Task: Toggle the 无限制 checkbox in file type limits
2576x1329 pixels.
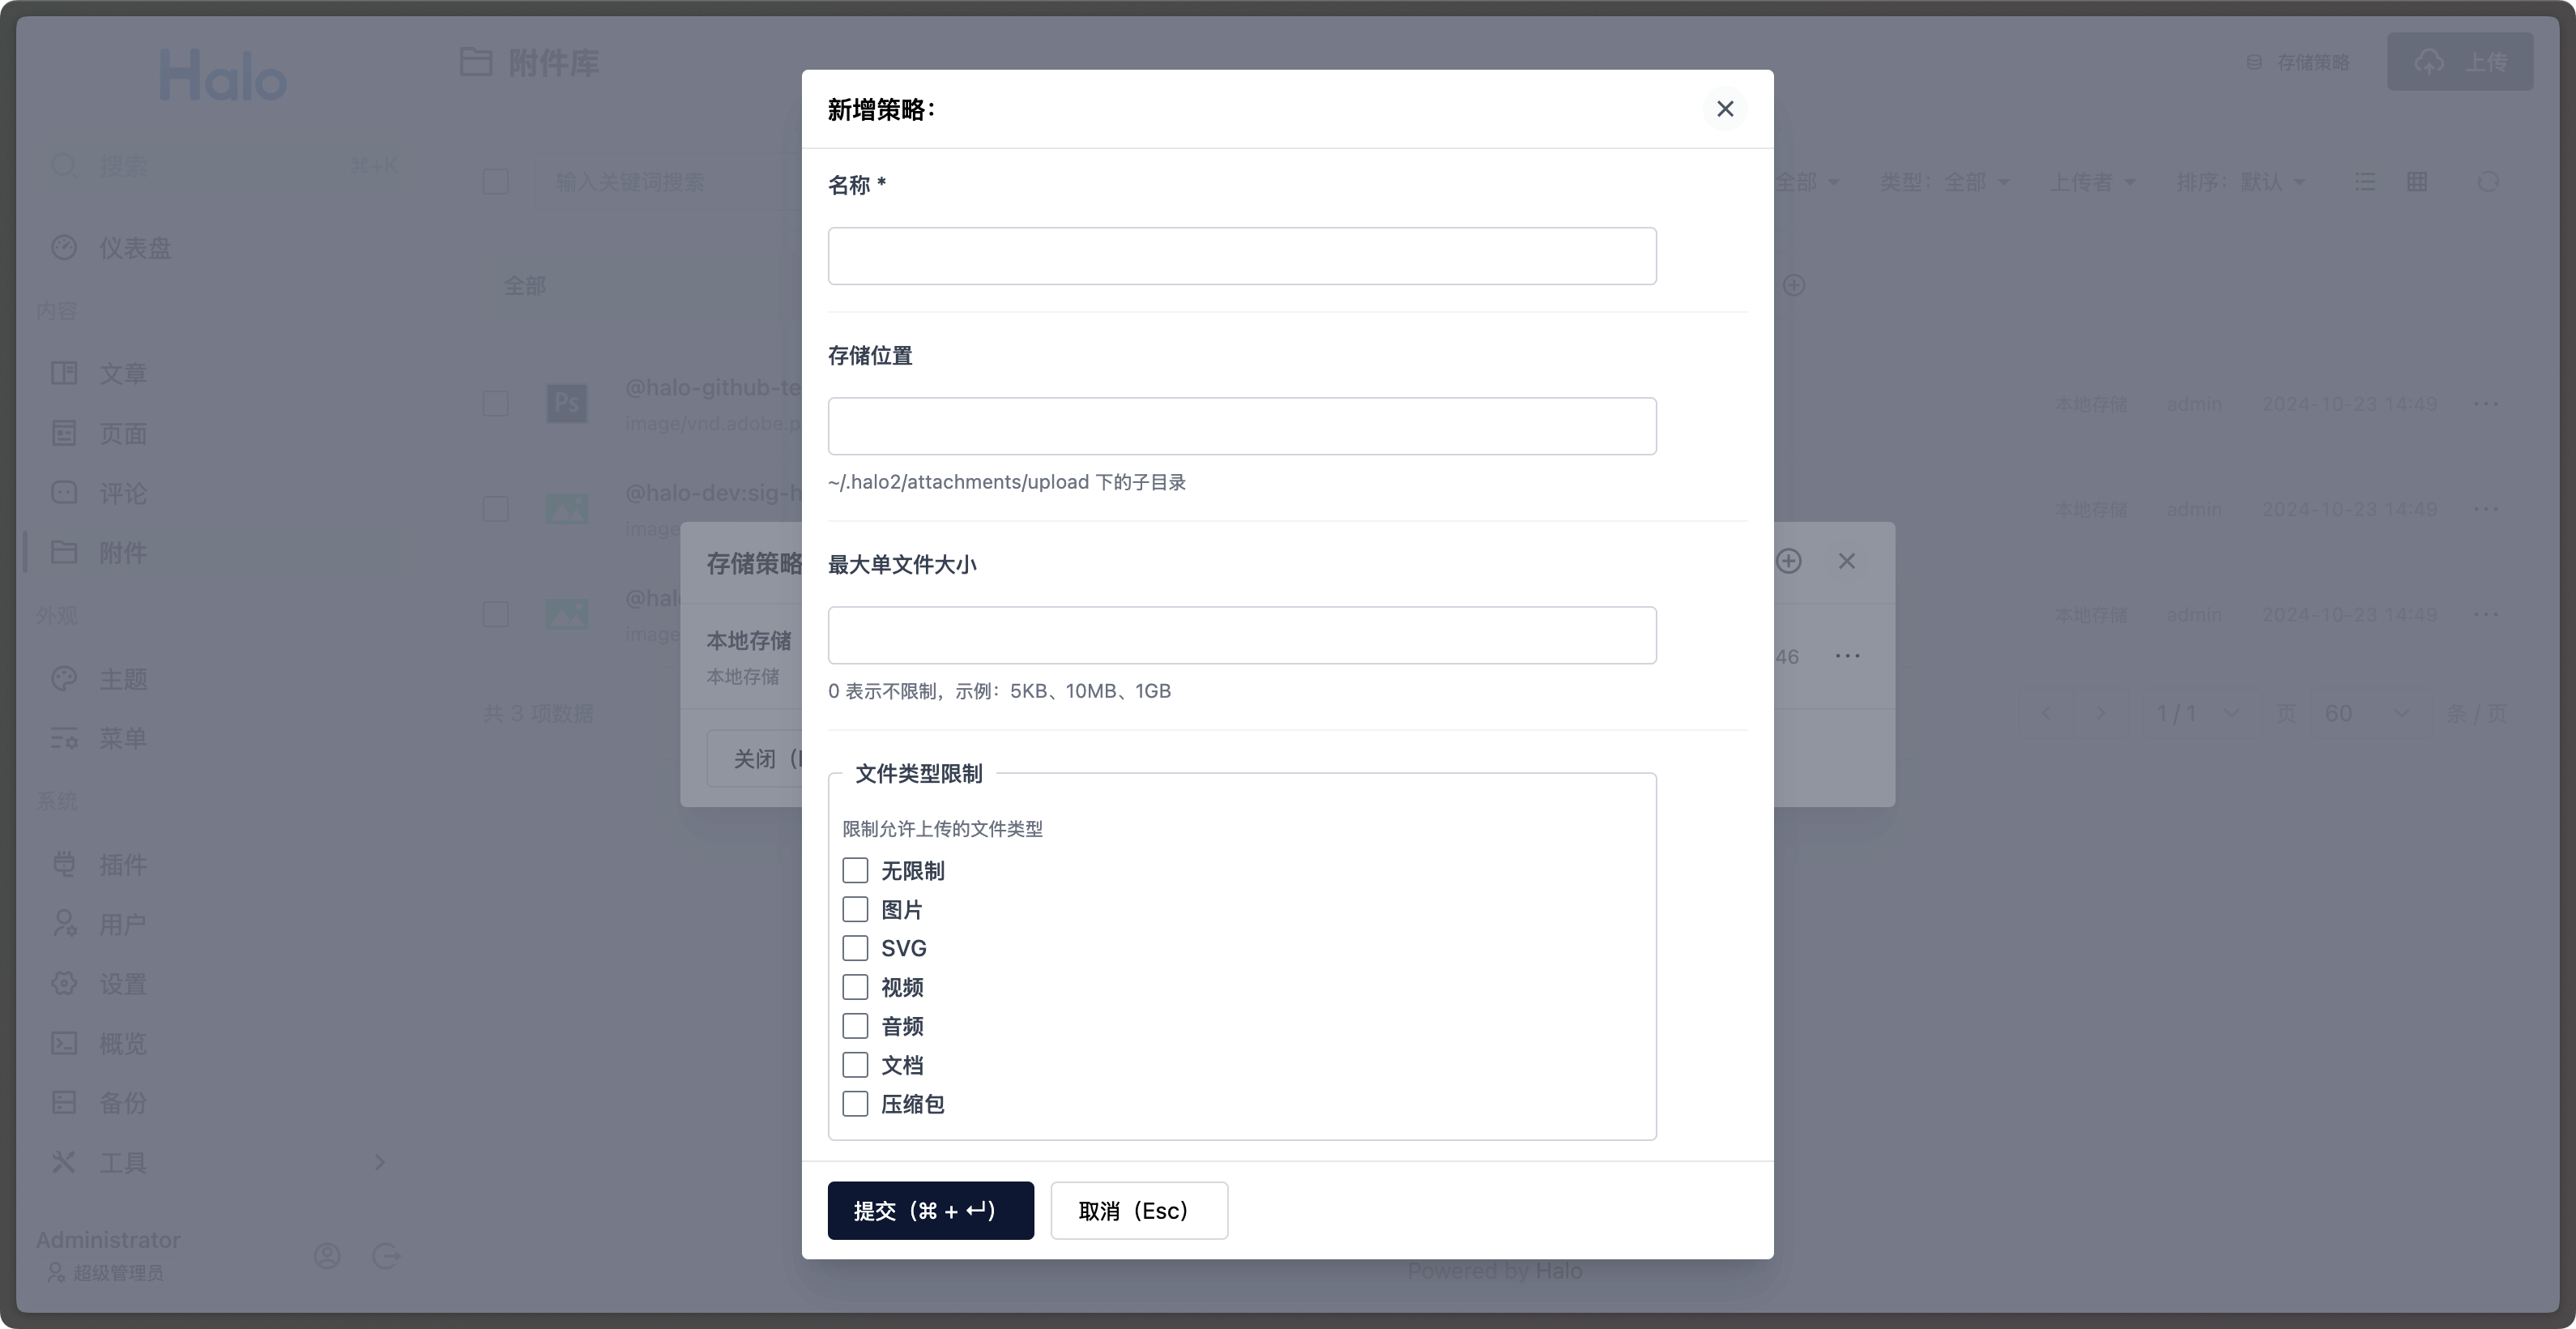Action: tap(855, 870)
